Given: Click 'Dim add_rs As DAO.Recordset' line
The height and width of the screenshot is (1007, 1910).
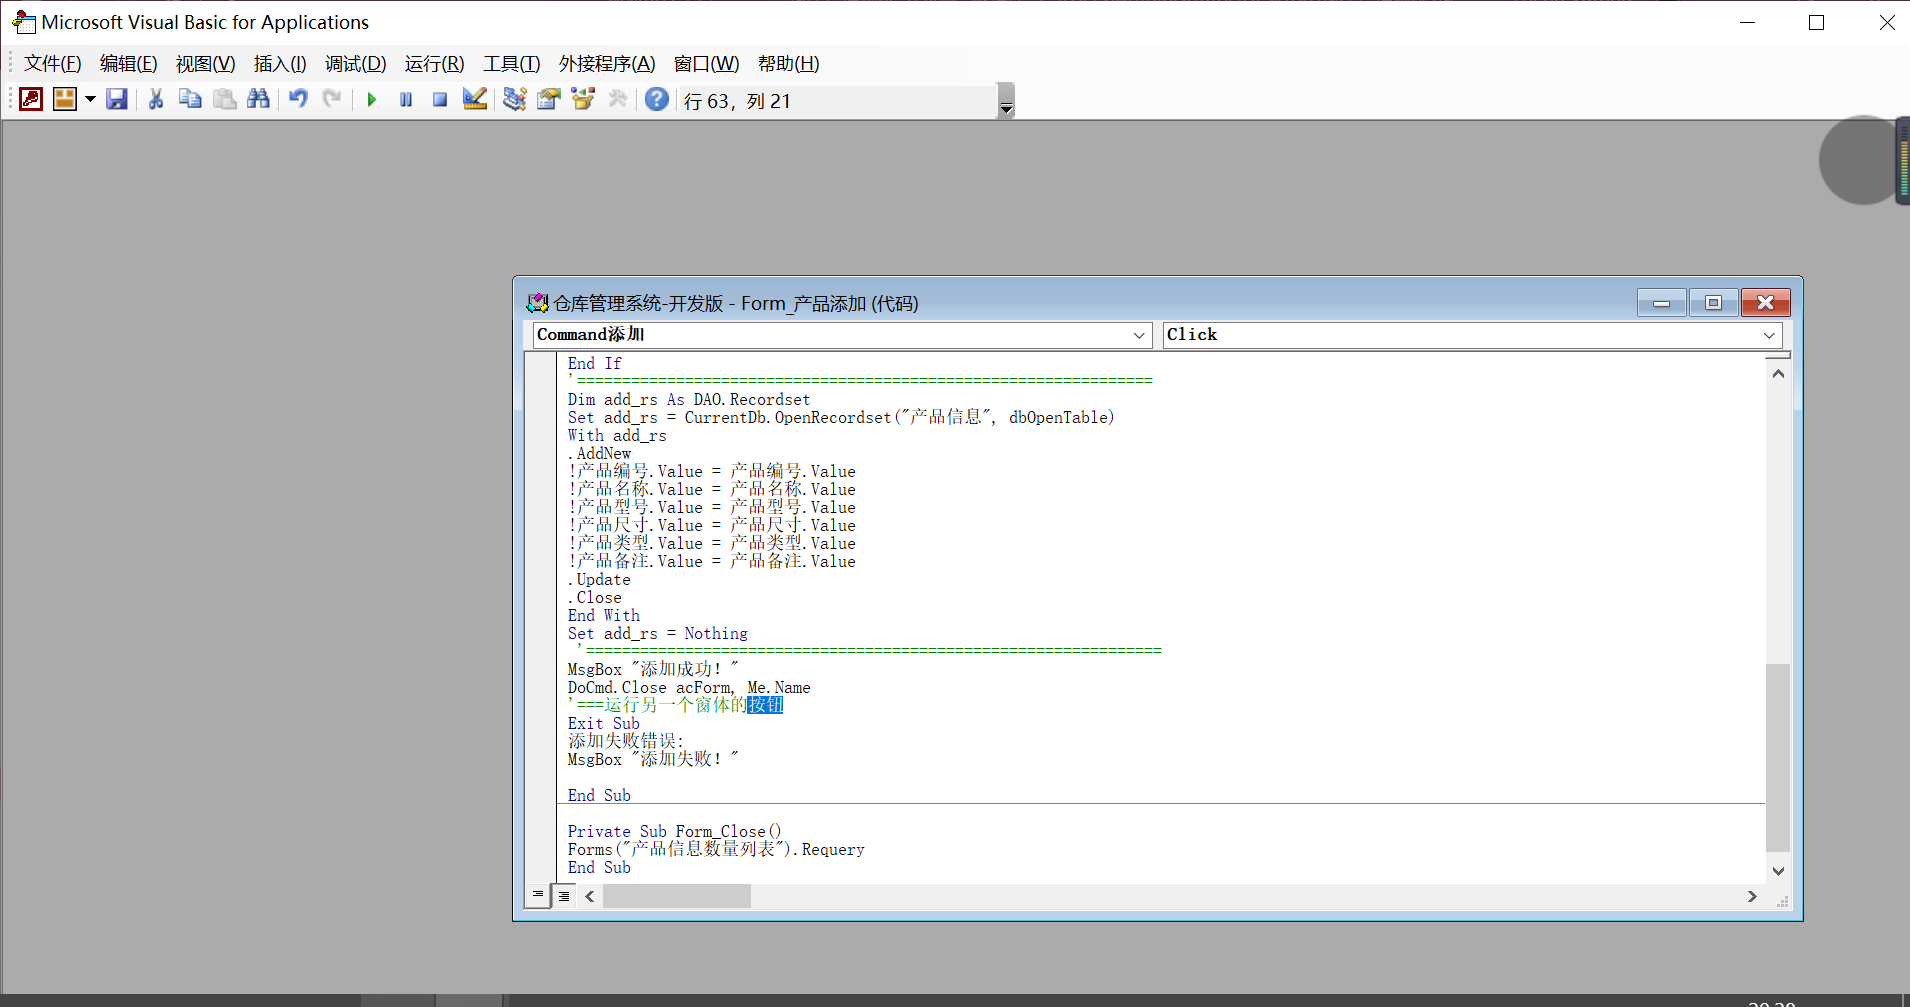Looking at the screenshot, I should click(689, 399).
